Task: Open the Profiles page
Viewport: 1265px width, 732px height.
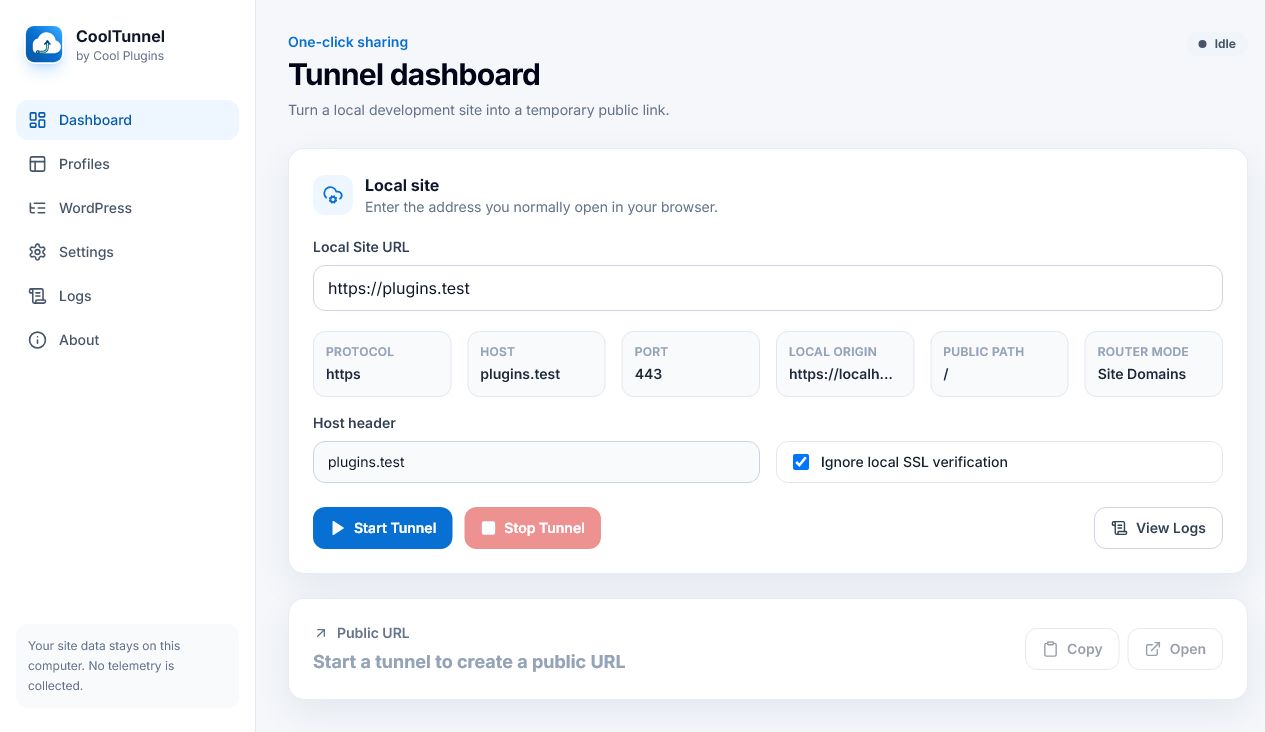Action: 127,164
